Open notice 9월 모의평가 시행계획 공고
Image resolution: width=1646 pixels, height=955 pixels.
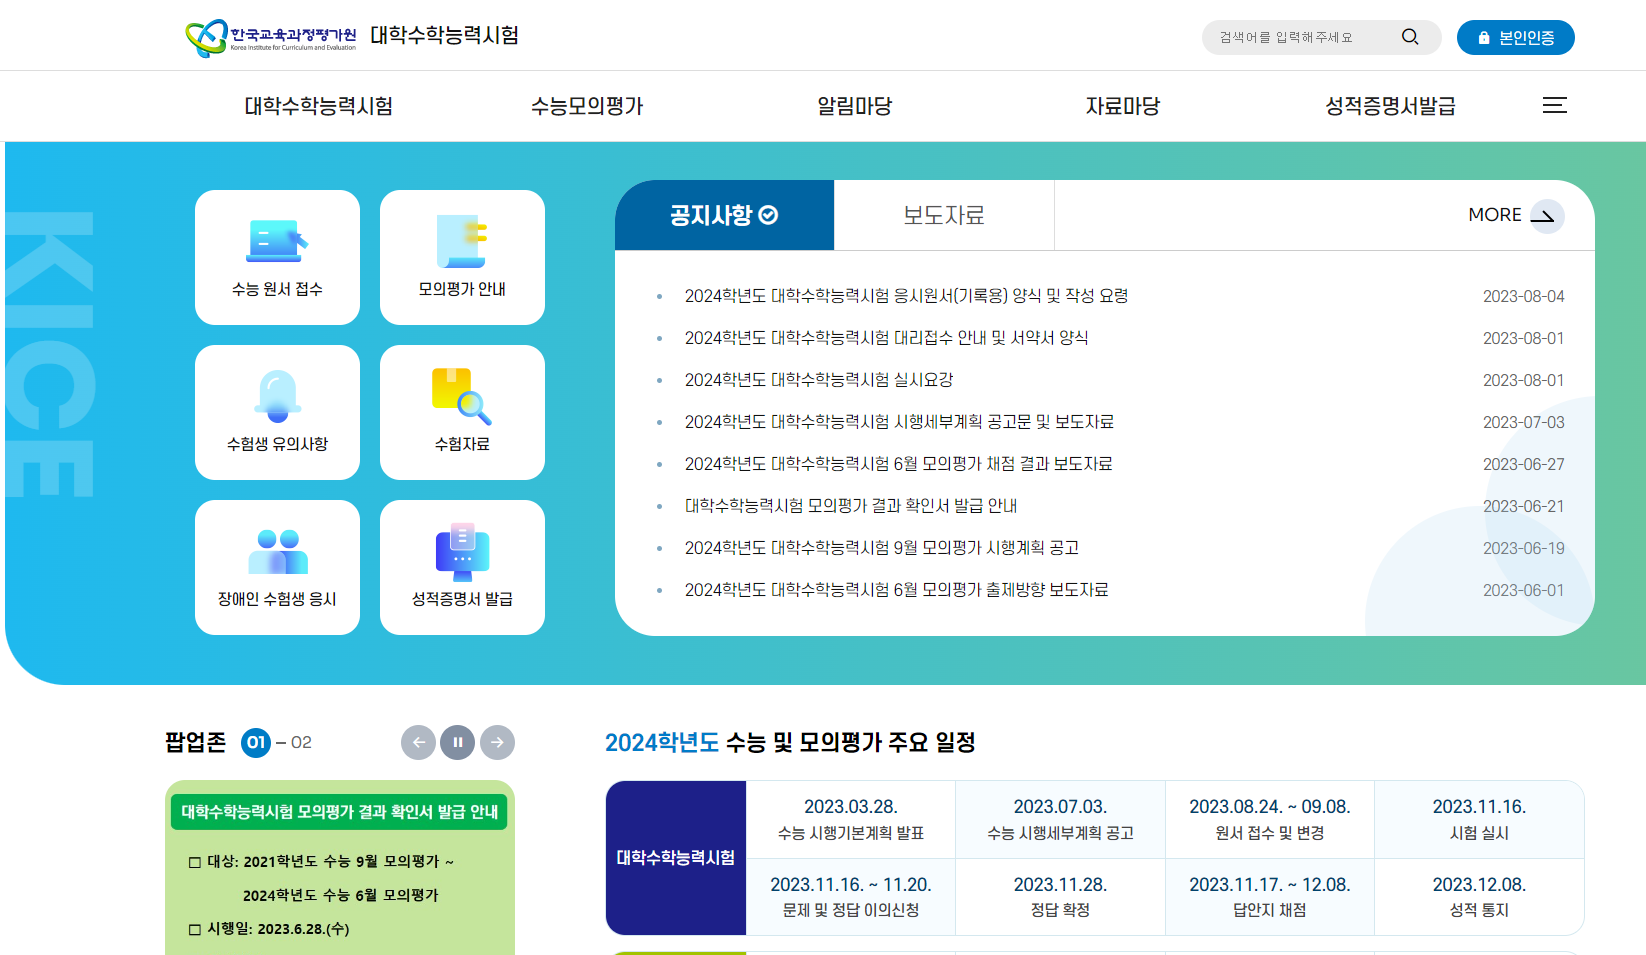coord(881,548)
